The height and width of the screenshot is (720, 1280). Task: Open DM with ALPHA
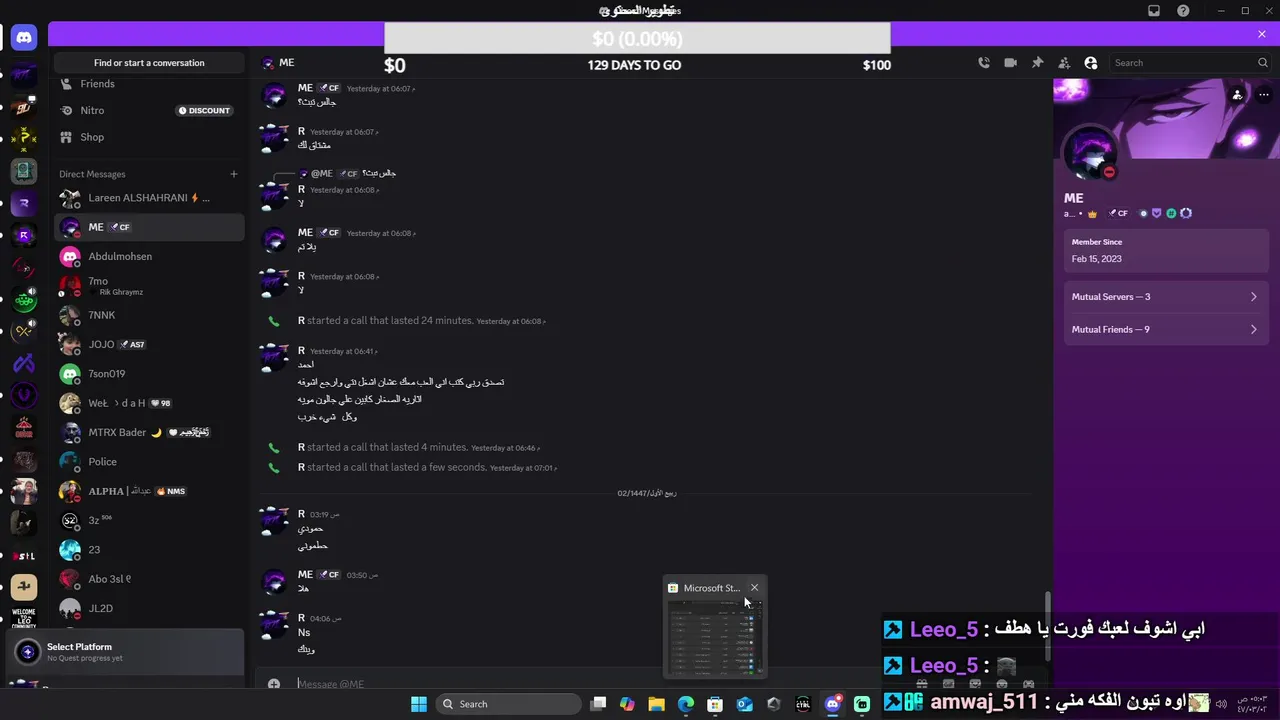coord(149,491)
